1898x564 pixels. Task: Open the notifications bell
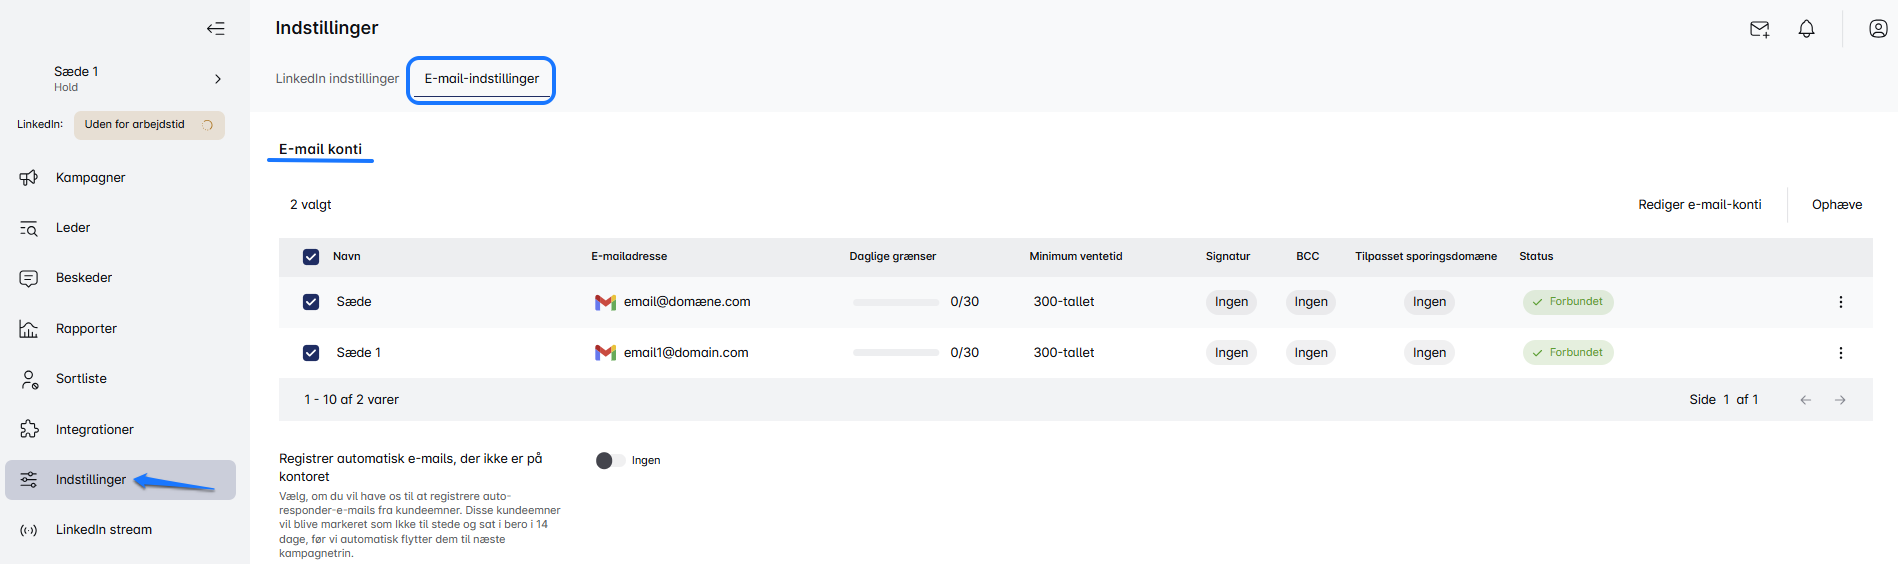[1806, 29]
